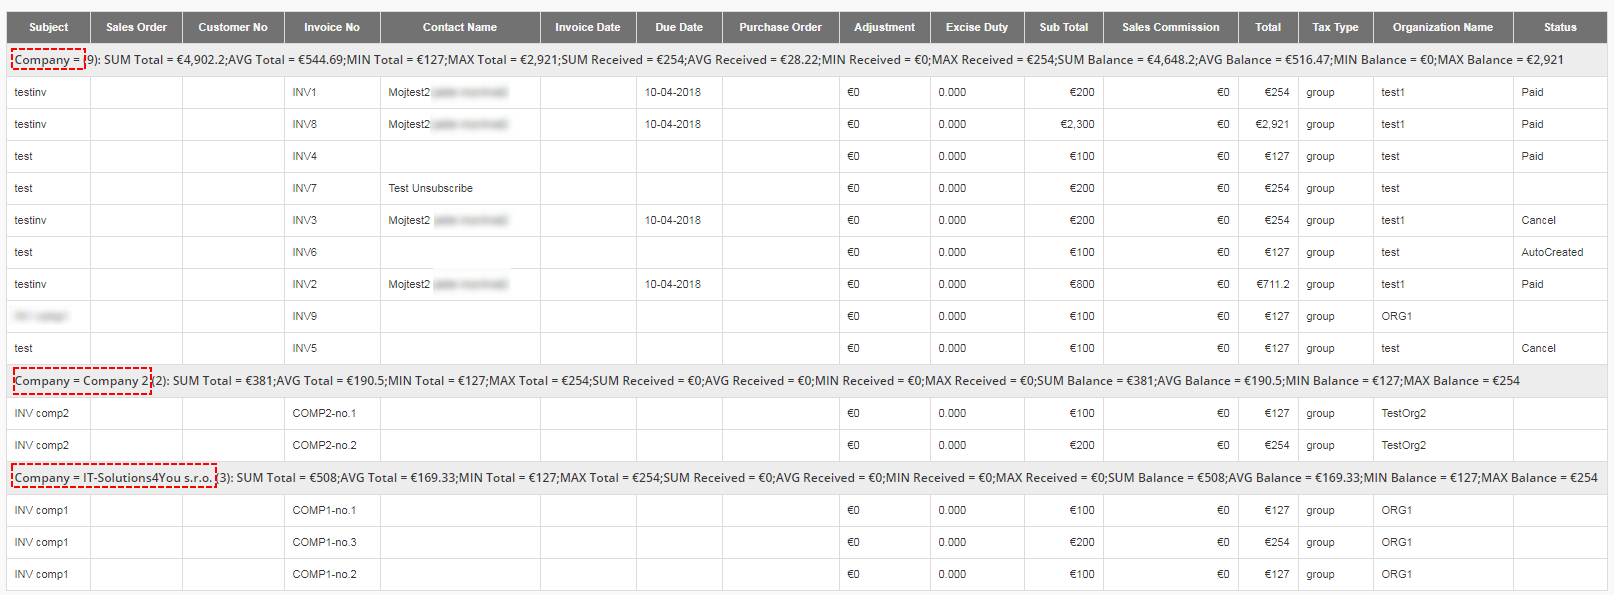Collapse the 'Company = Company 2' group row
Image resolution: width=1614 pixels, height=595 pixels.
coord(82,381)
